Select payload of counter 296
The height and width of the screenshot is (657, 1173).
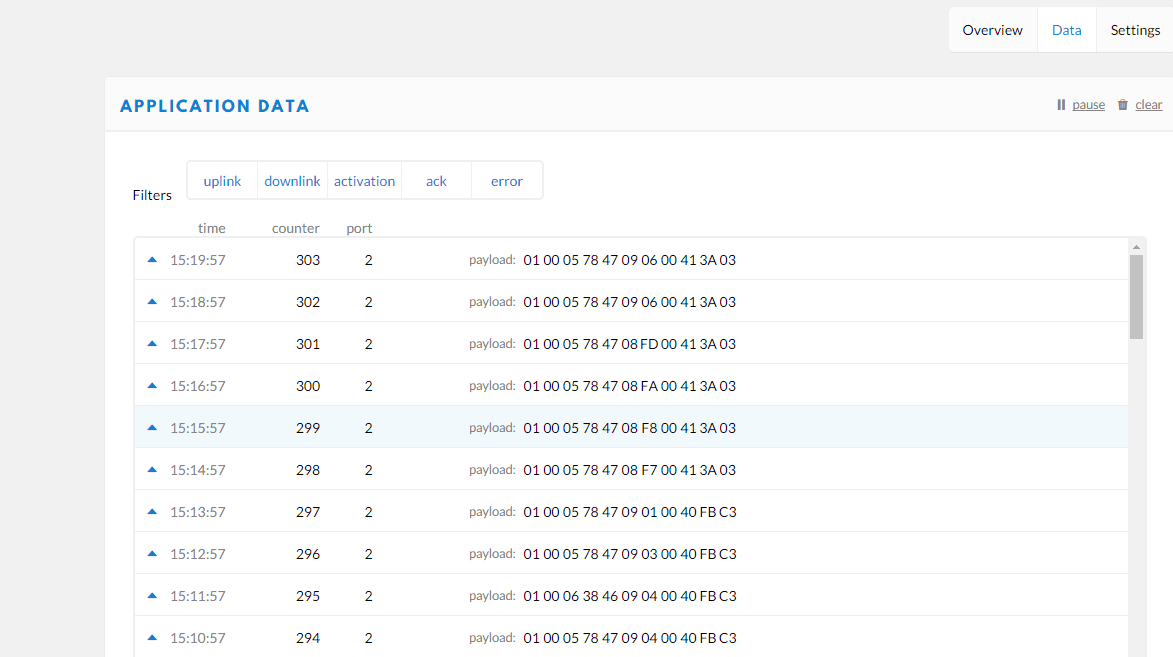pyautogui.click(x=630, y=554)
